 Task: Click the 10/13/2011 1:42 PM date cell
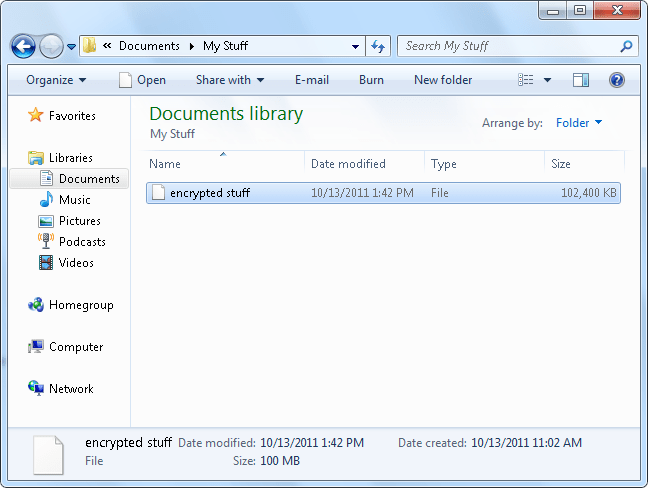coord(362,193)
